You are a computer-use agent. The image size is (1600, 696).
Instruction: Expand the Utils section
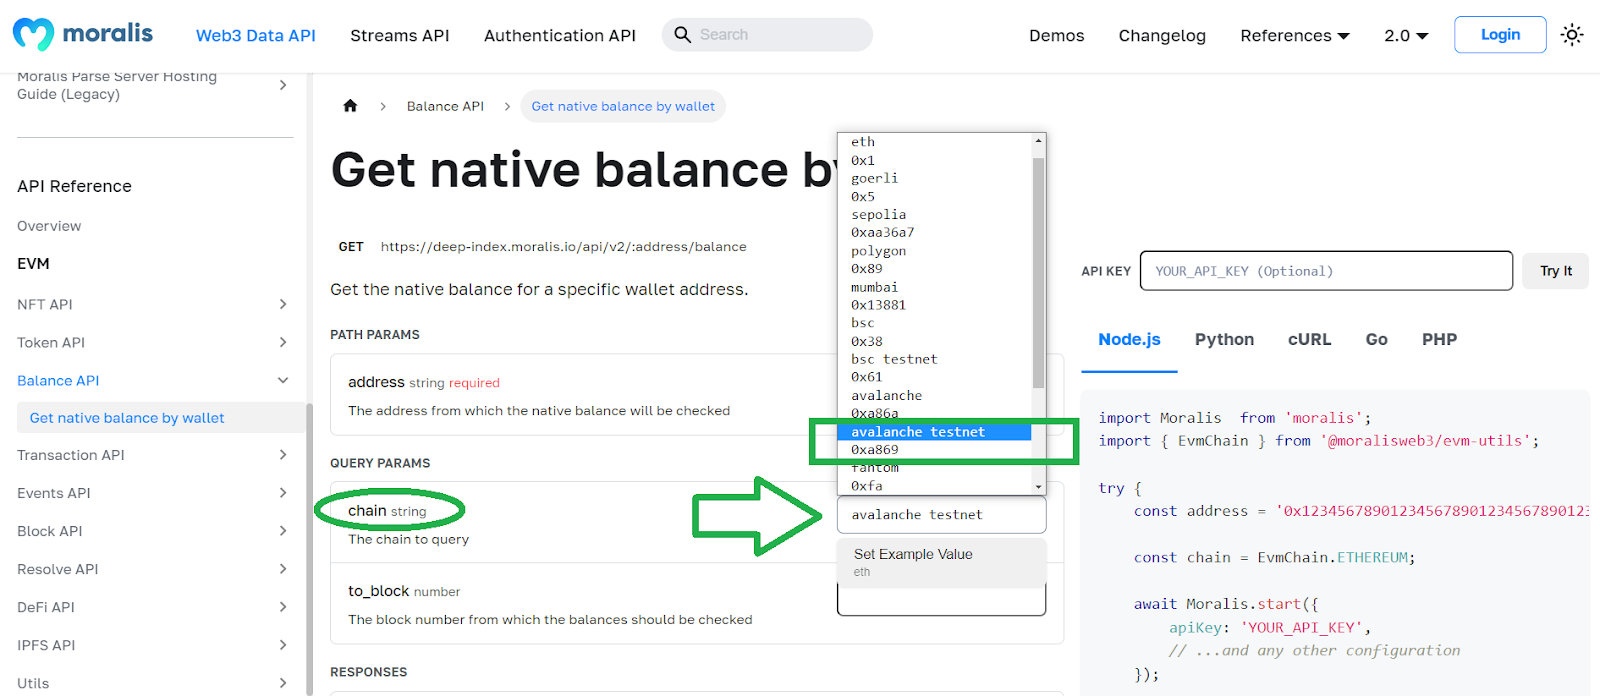click(283, 683)
